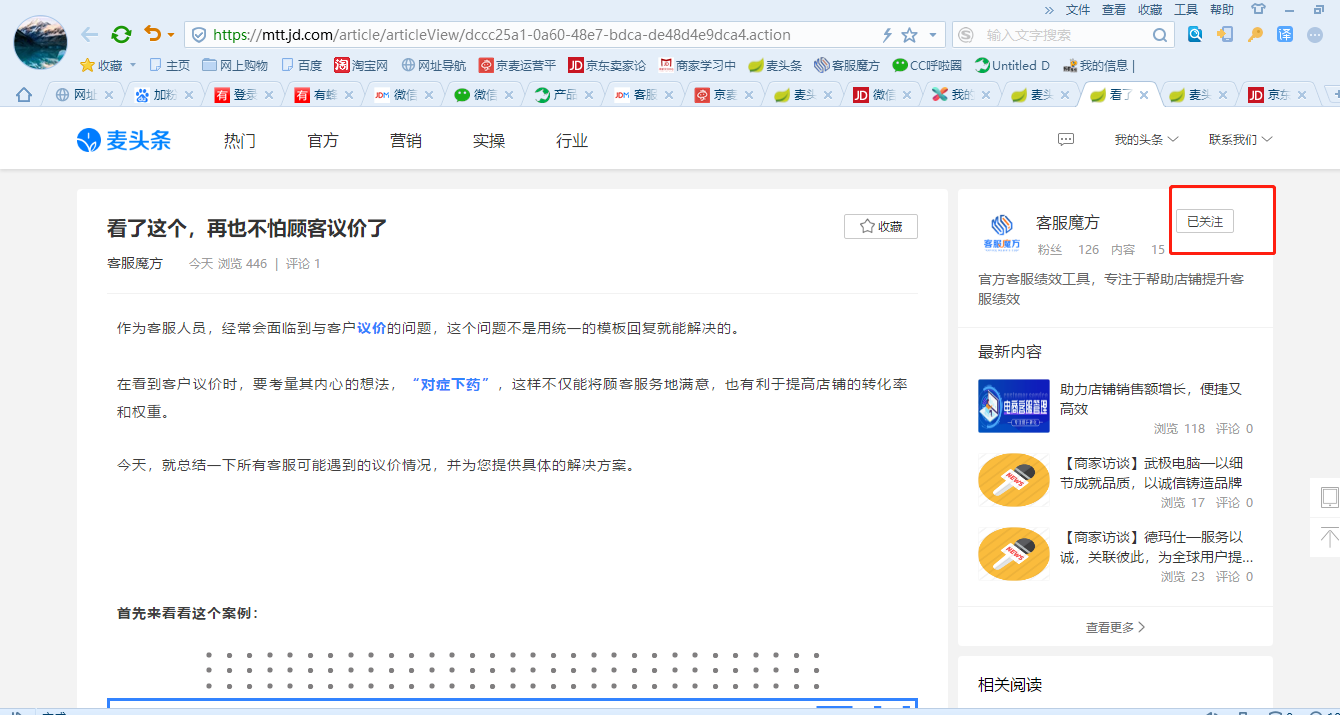1340x715 pixels.
Task: Open the 文件 menu
Action: coord(1078,9)
